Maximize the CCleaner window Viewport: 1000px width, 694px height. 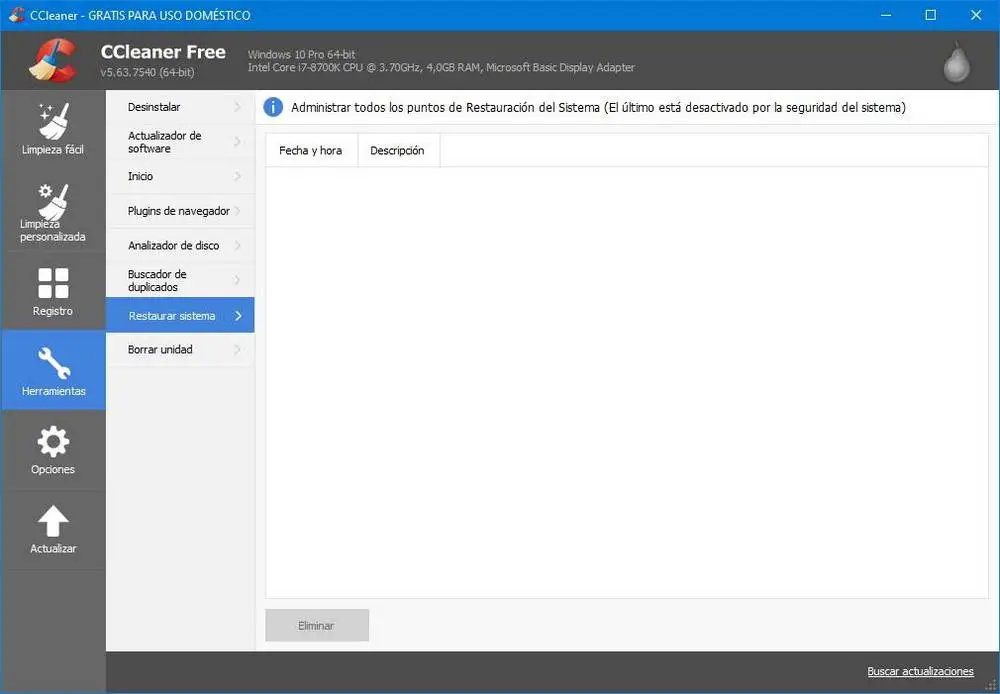(x=930, y=15)
